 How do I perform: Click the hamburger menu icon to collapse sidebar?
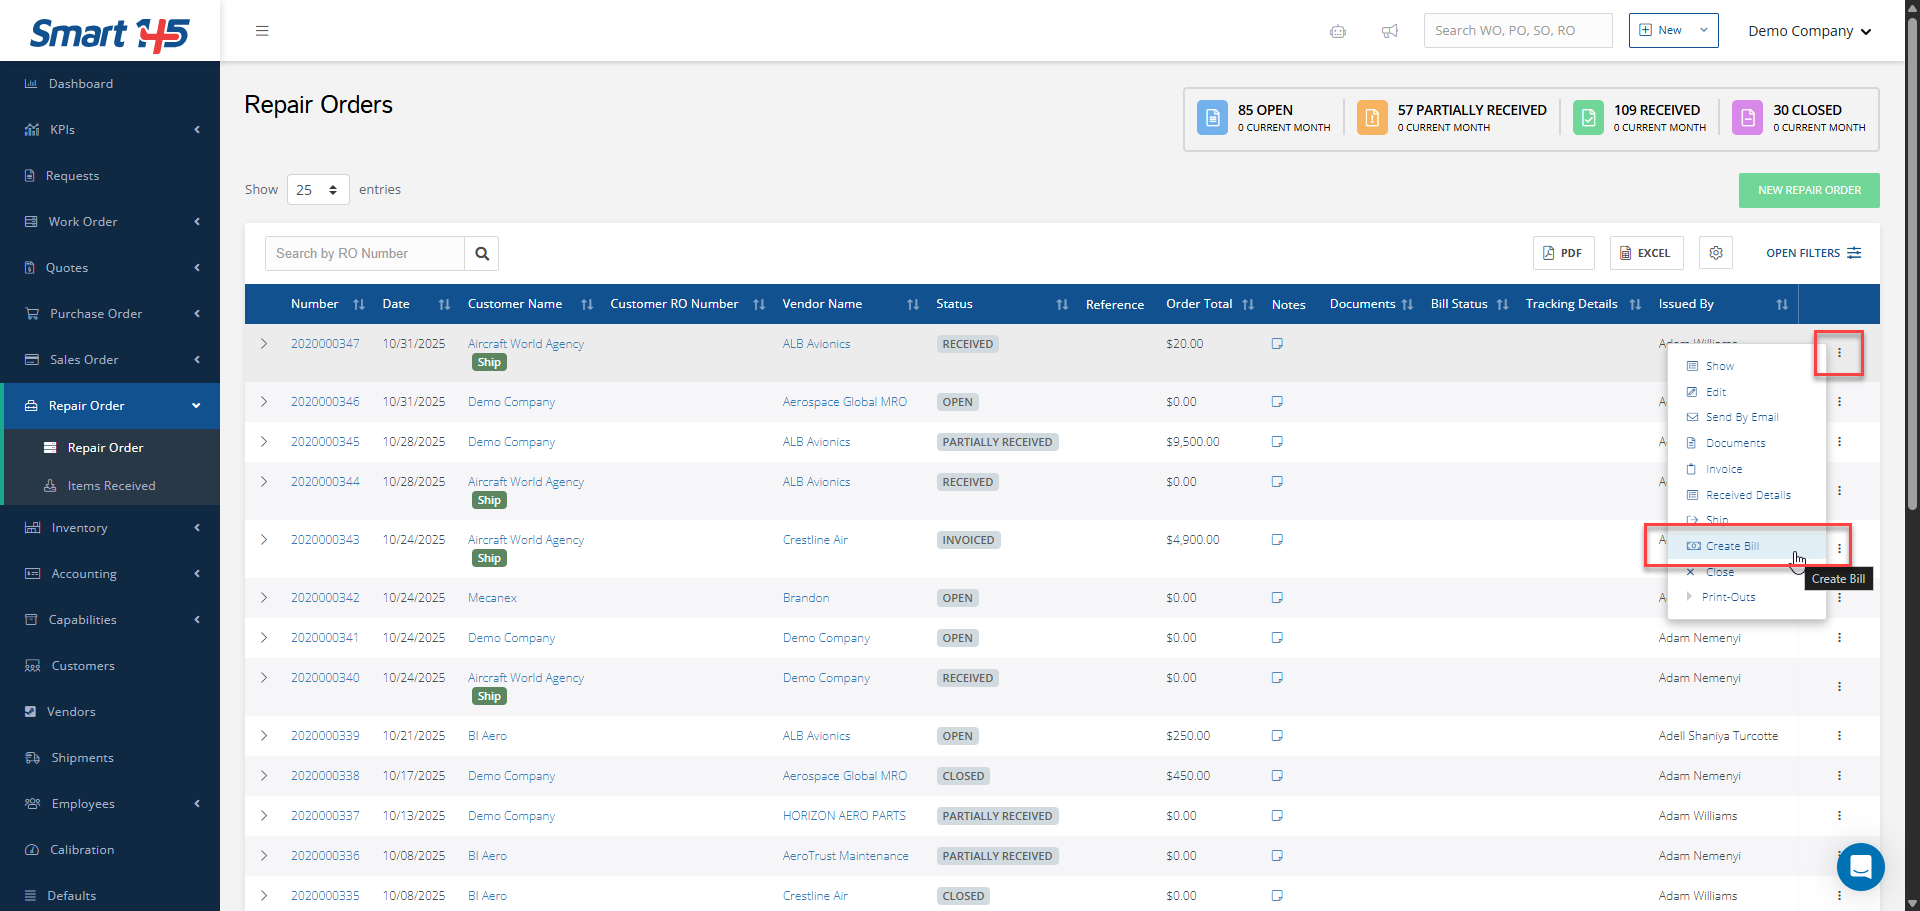pyautogui.click(x=262, y=31)
